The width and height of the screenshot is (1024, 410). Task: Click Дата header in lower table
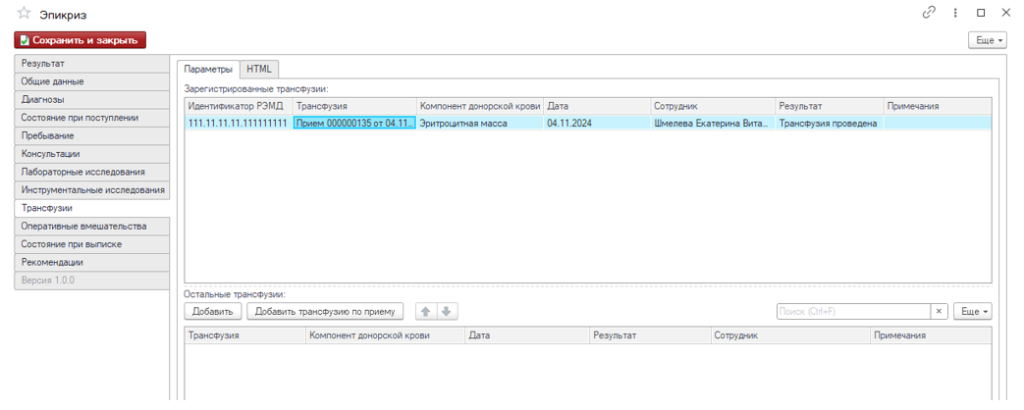528,335
